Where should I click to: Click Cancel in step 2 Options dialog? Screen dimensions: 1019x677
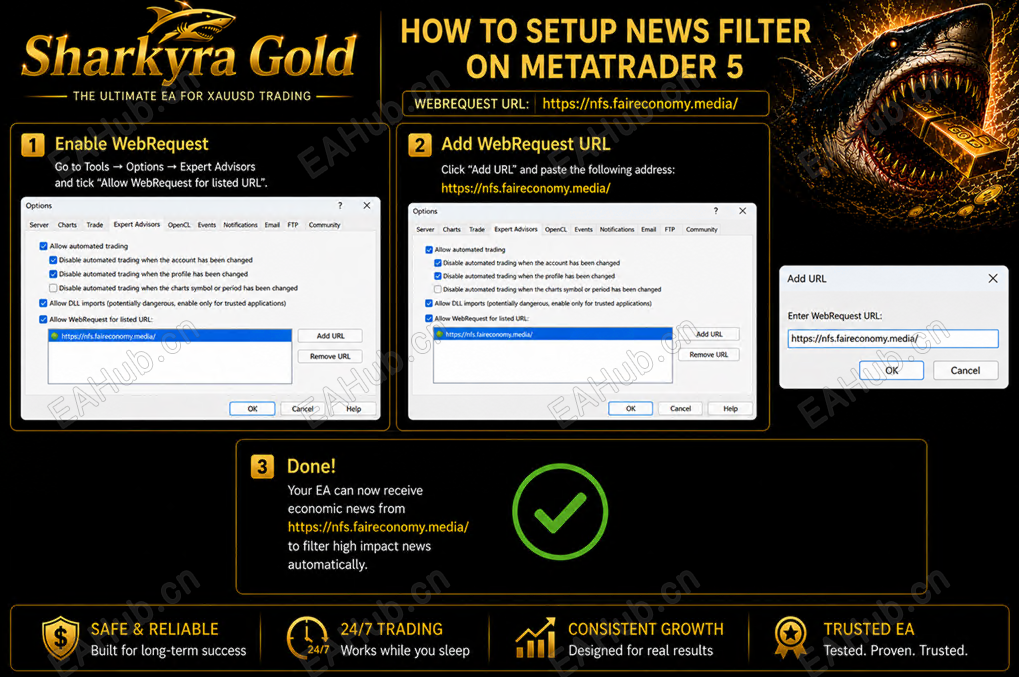(x=680, y=409)
